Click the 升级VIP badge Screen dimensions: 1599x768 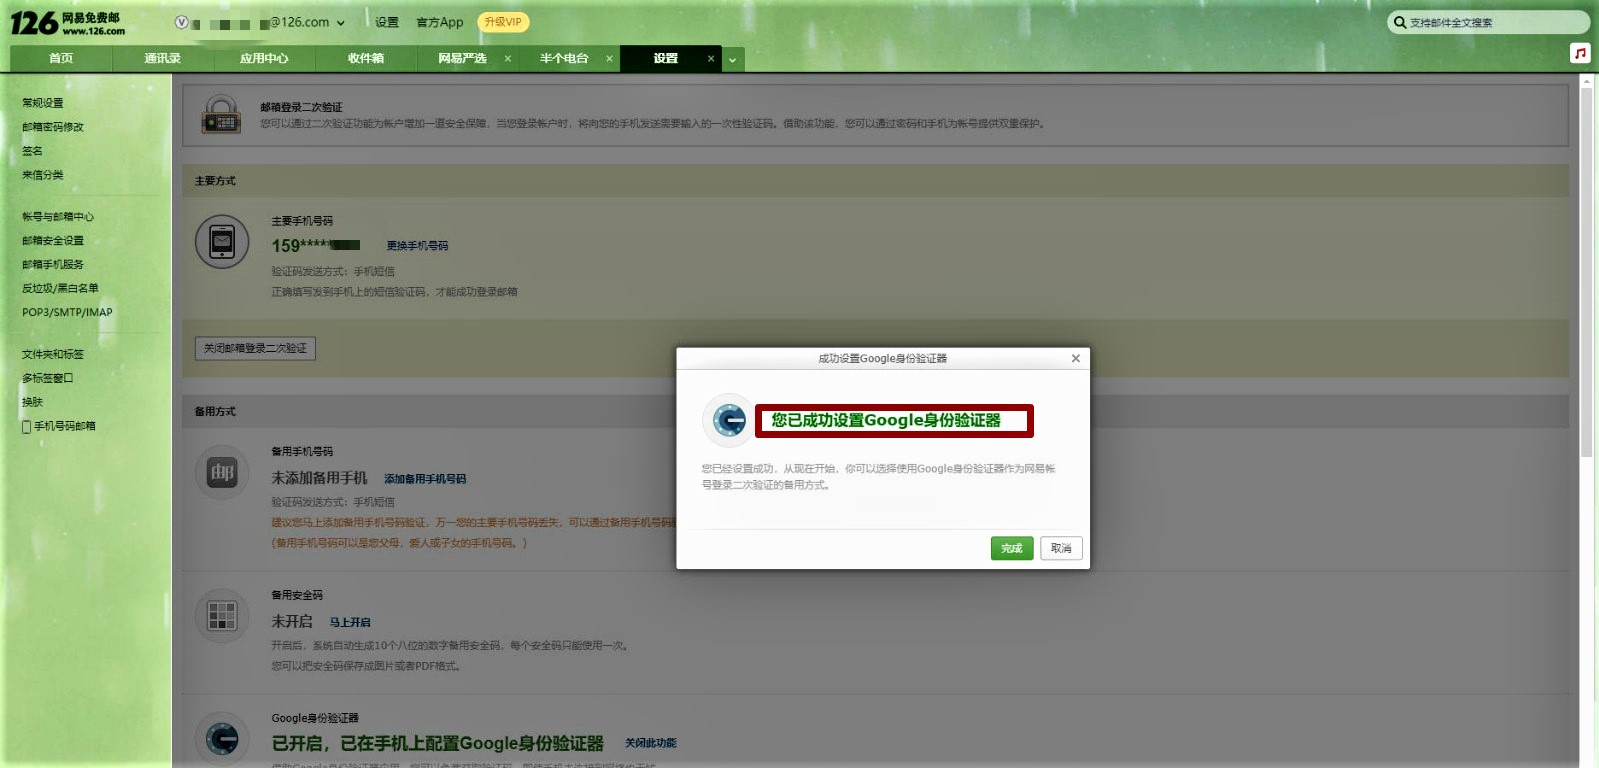coord(503,22)
